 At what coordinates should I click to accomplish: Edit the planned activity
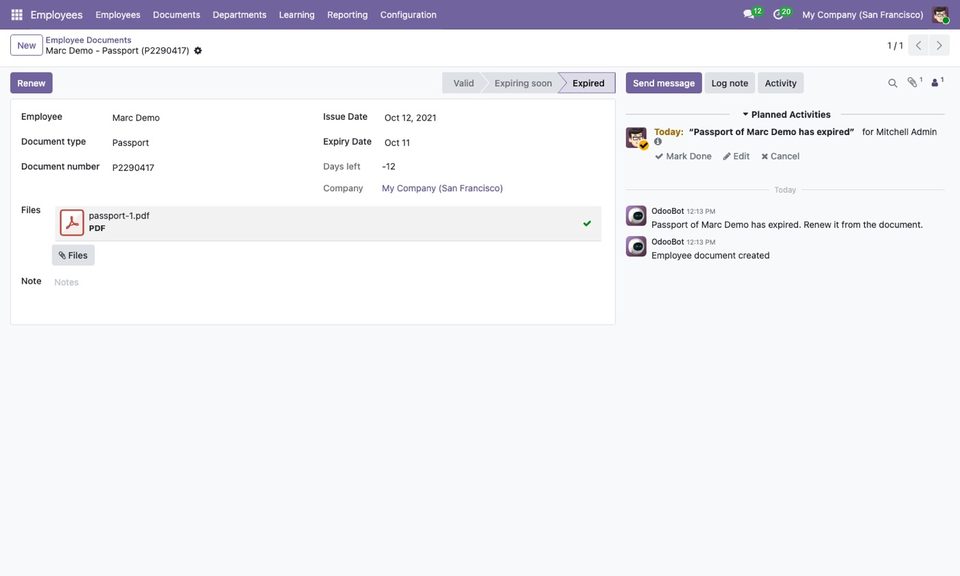pos(736,156)
